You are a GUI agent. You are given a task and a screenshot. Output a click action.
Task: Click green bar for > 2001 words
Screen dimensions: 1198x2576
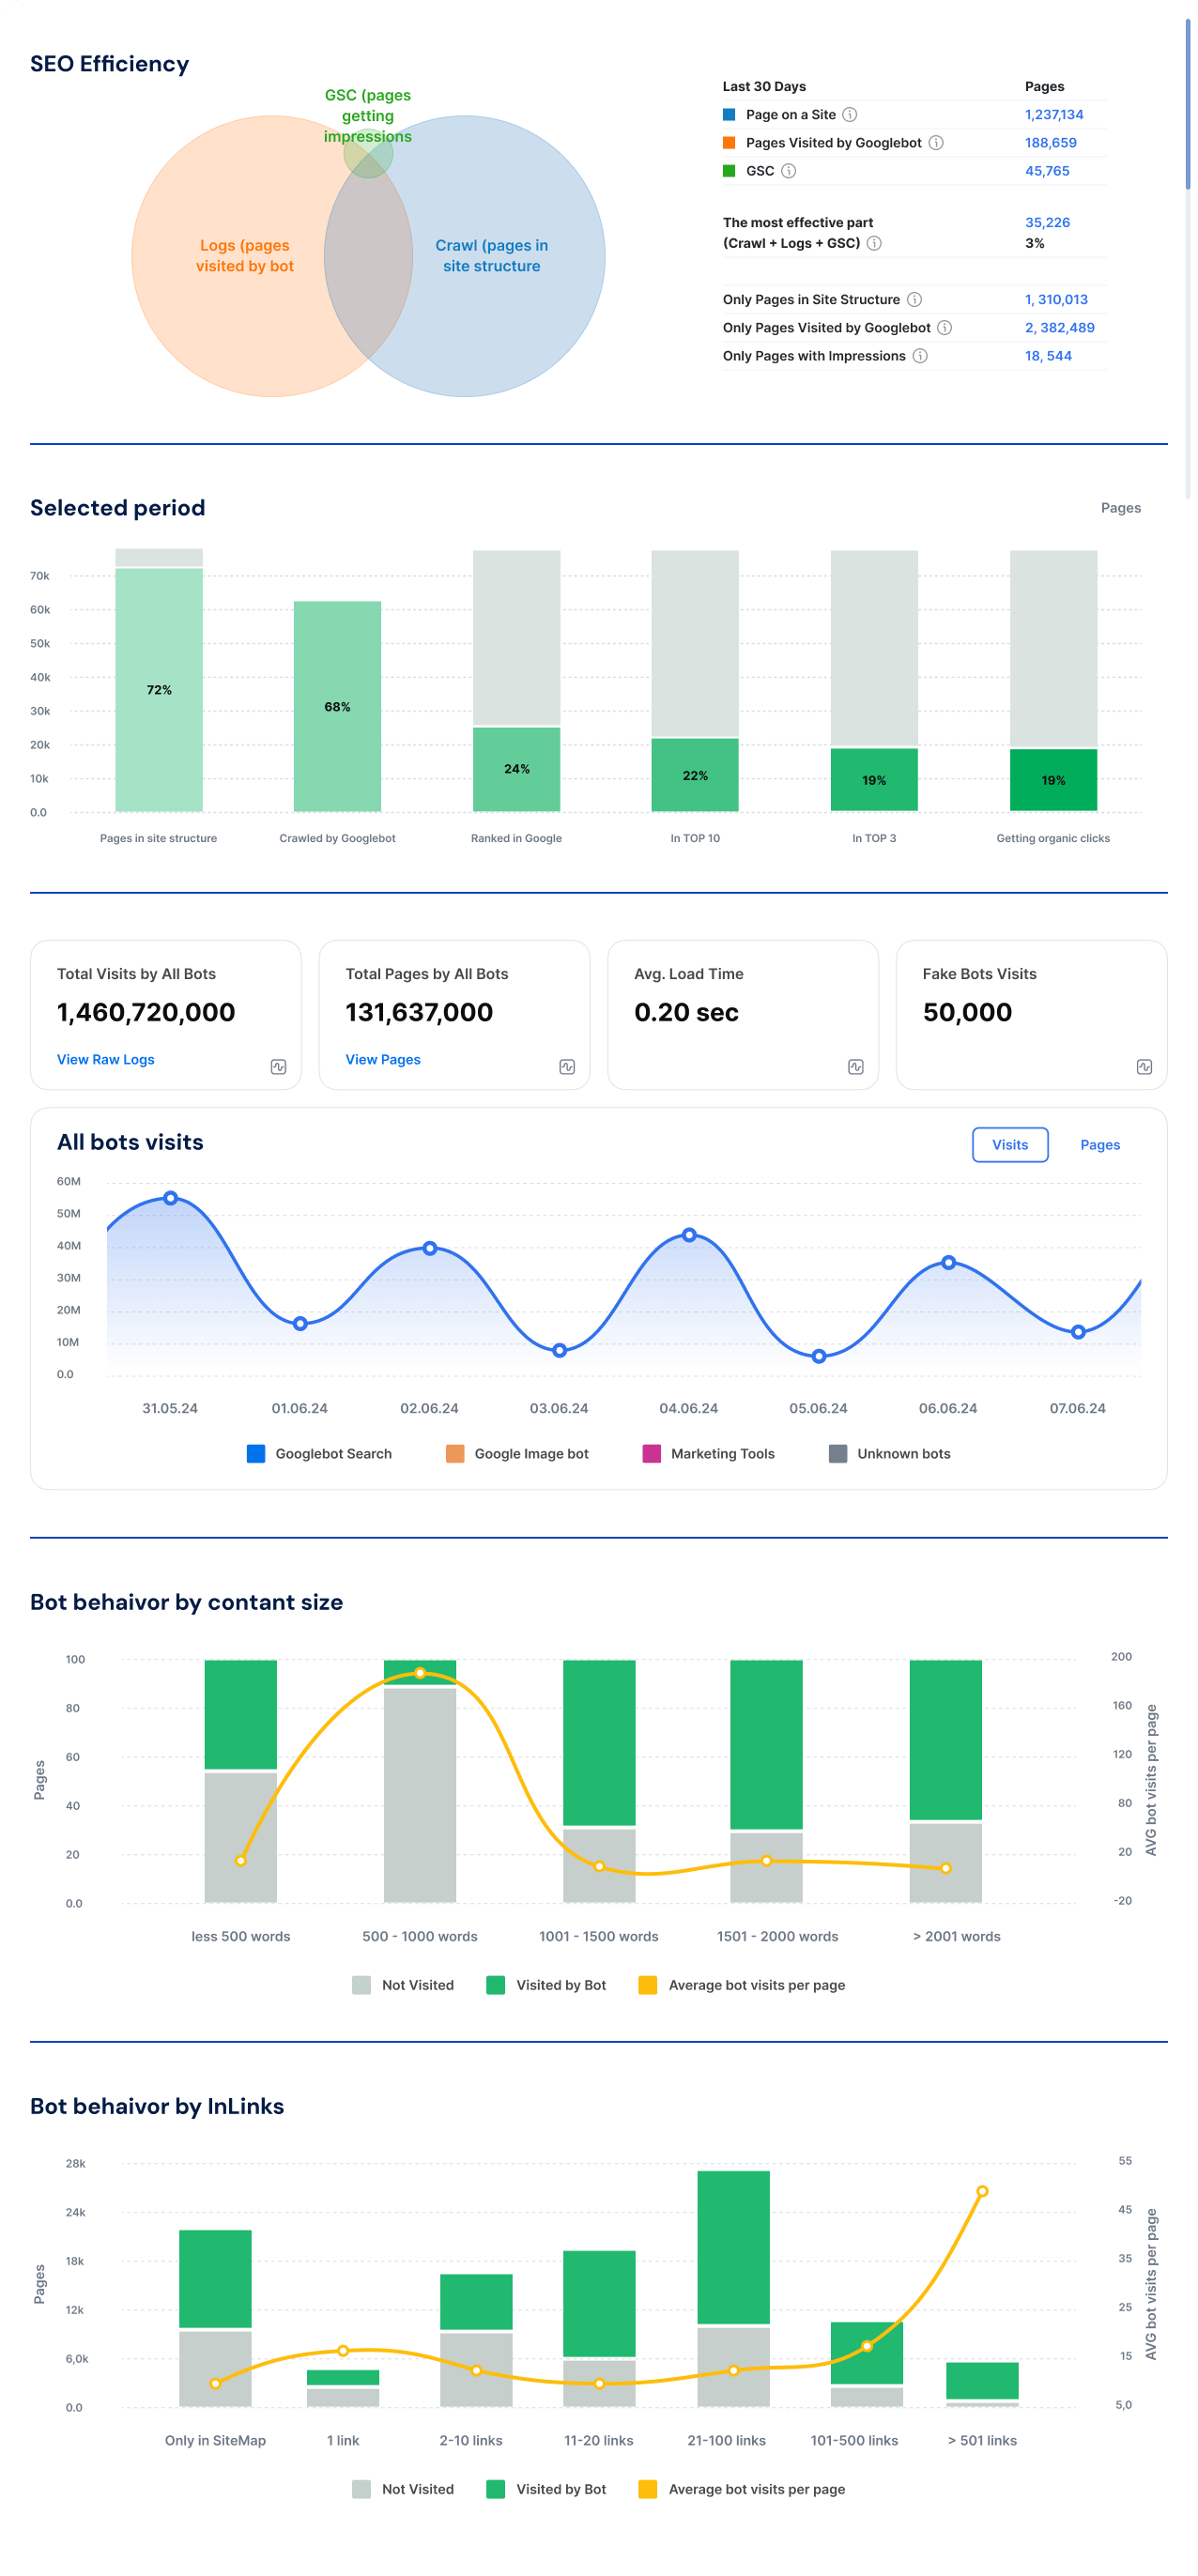[946, 1740]
